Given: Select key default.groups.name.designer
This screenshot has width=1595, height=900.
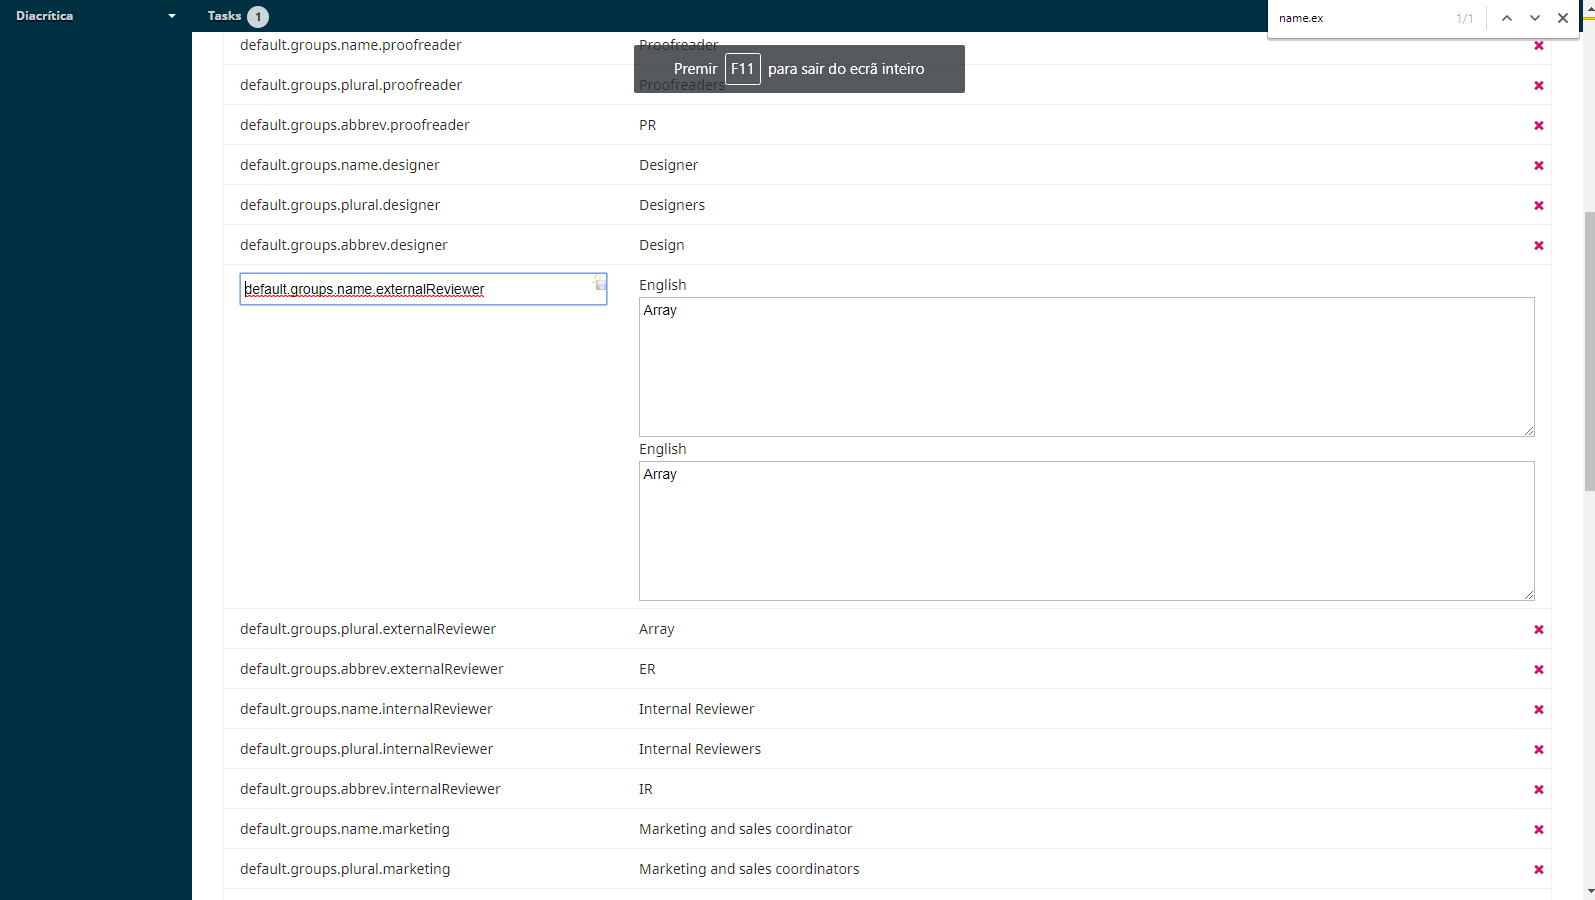Looking at the screenshot, I should [x=340, y=165].
